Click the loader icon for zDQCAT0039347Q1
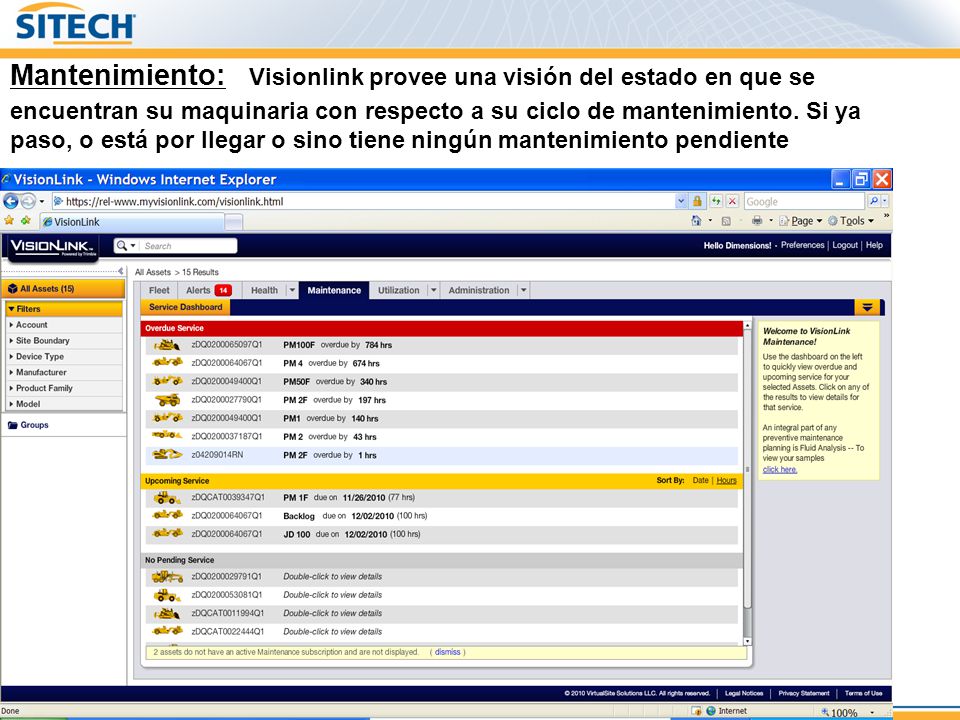 click(x=166, y=497)
